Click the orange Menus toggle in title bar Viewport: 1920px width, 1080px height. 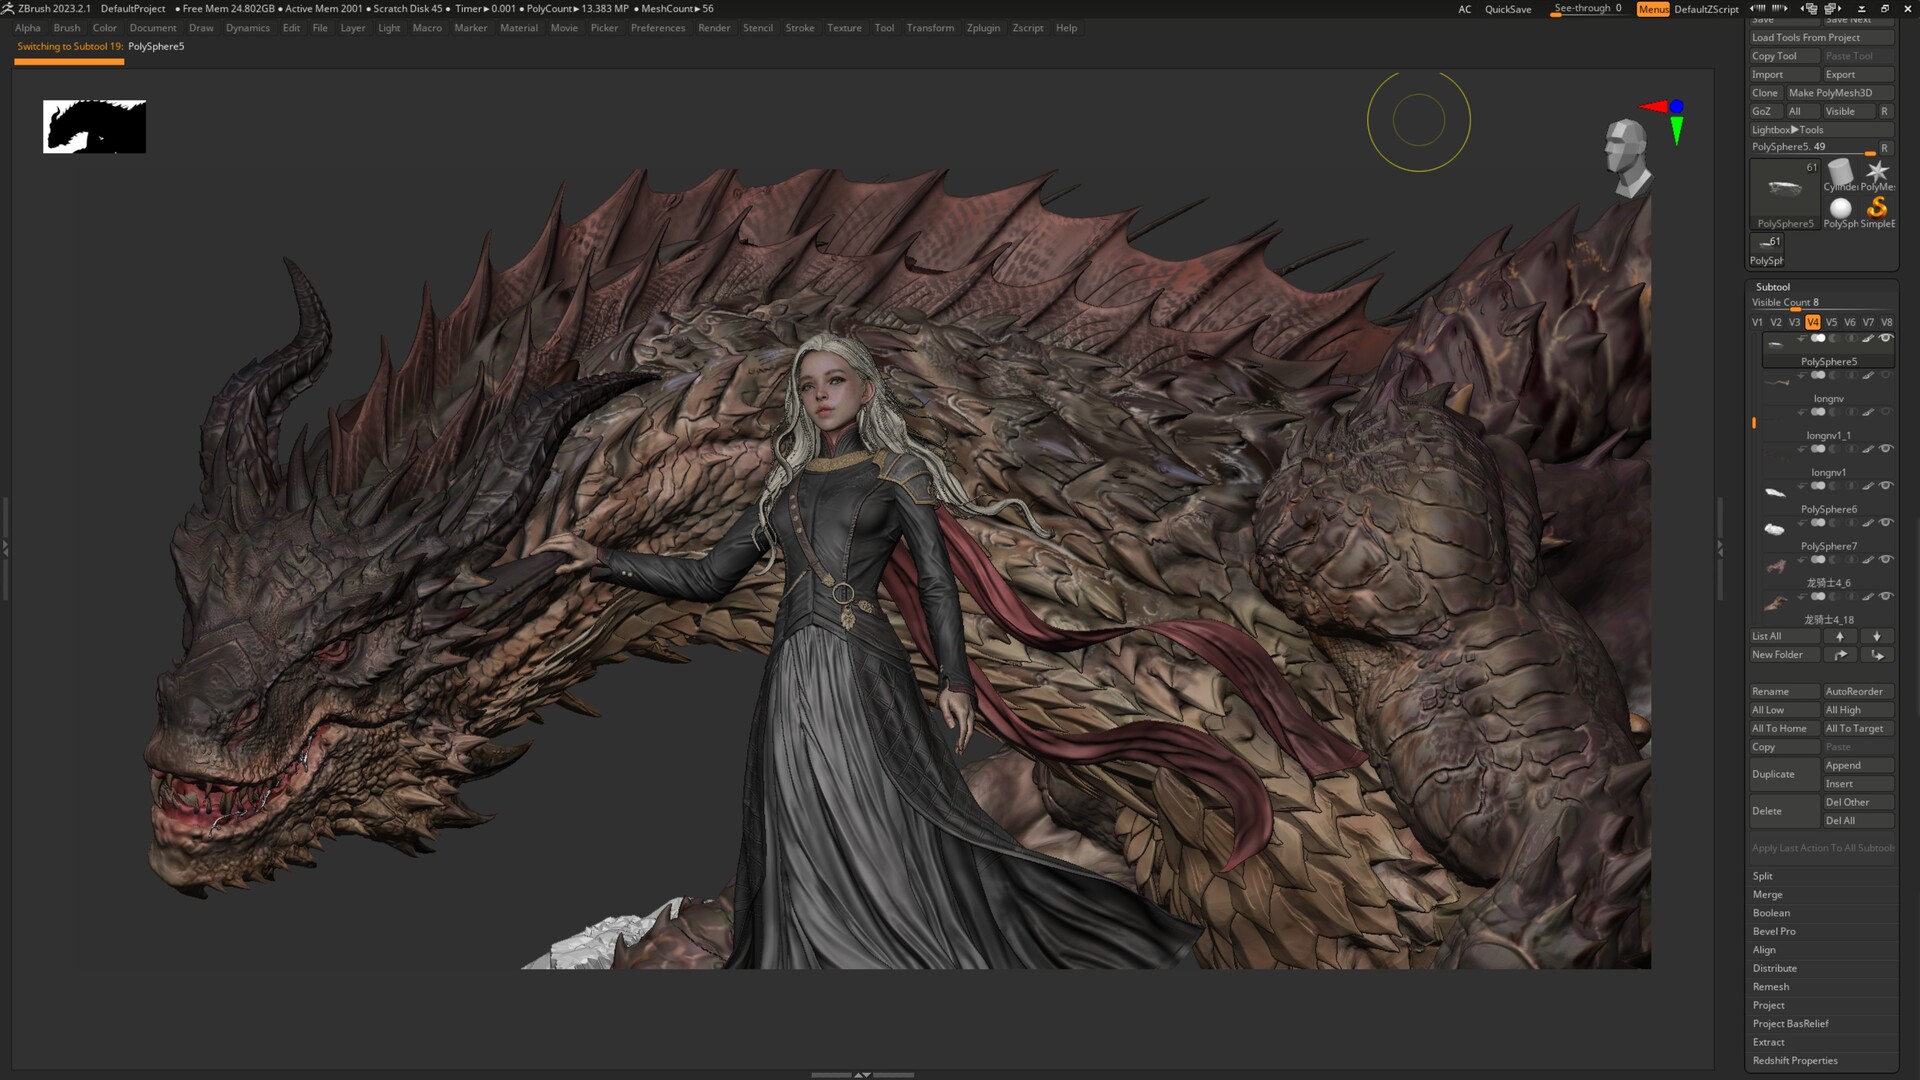(1651, 9)
